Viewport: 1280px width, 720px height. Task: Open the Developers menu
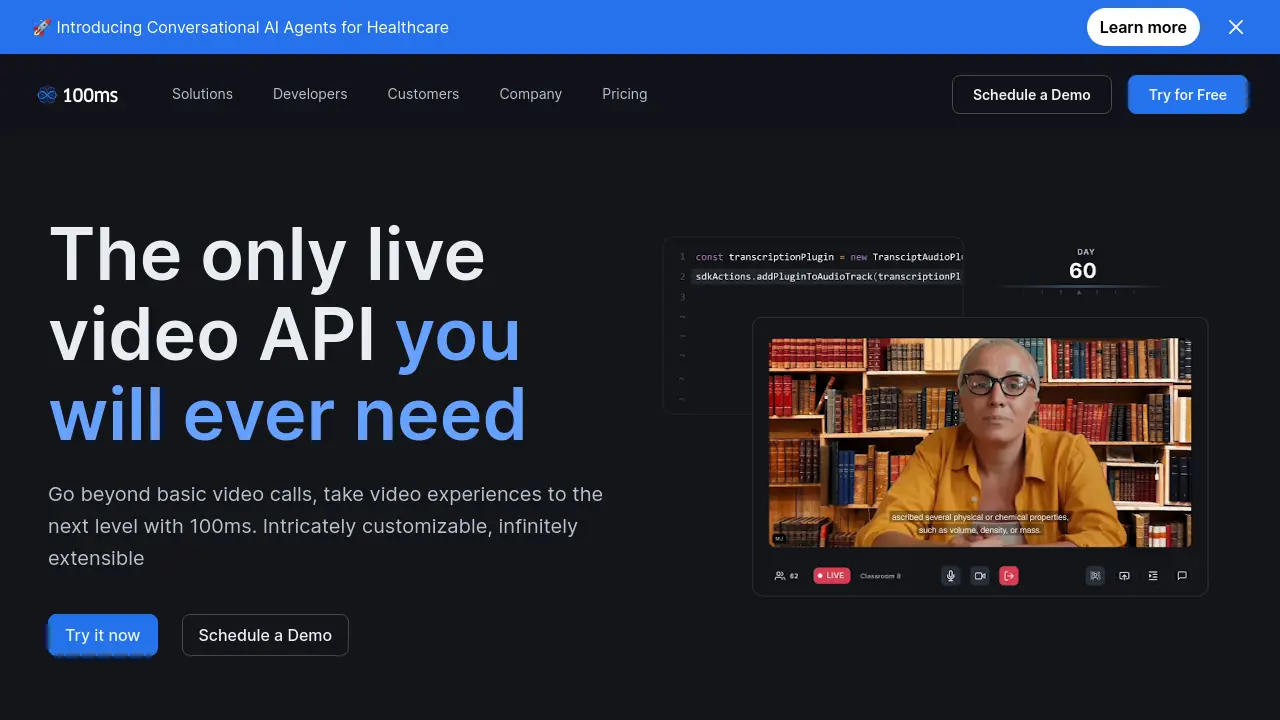coord(310,94)
